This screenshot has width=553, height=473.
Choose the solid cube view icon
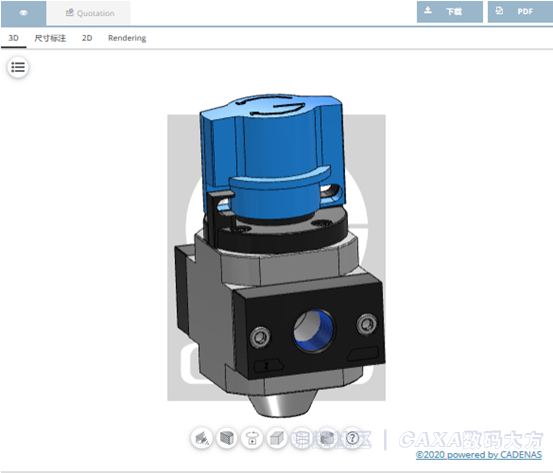point(277,438)
